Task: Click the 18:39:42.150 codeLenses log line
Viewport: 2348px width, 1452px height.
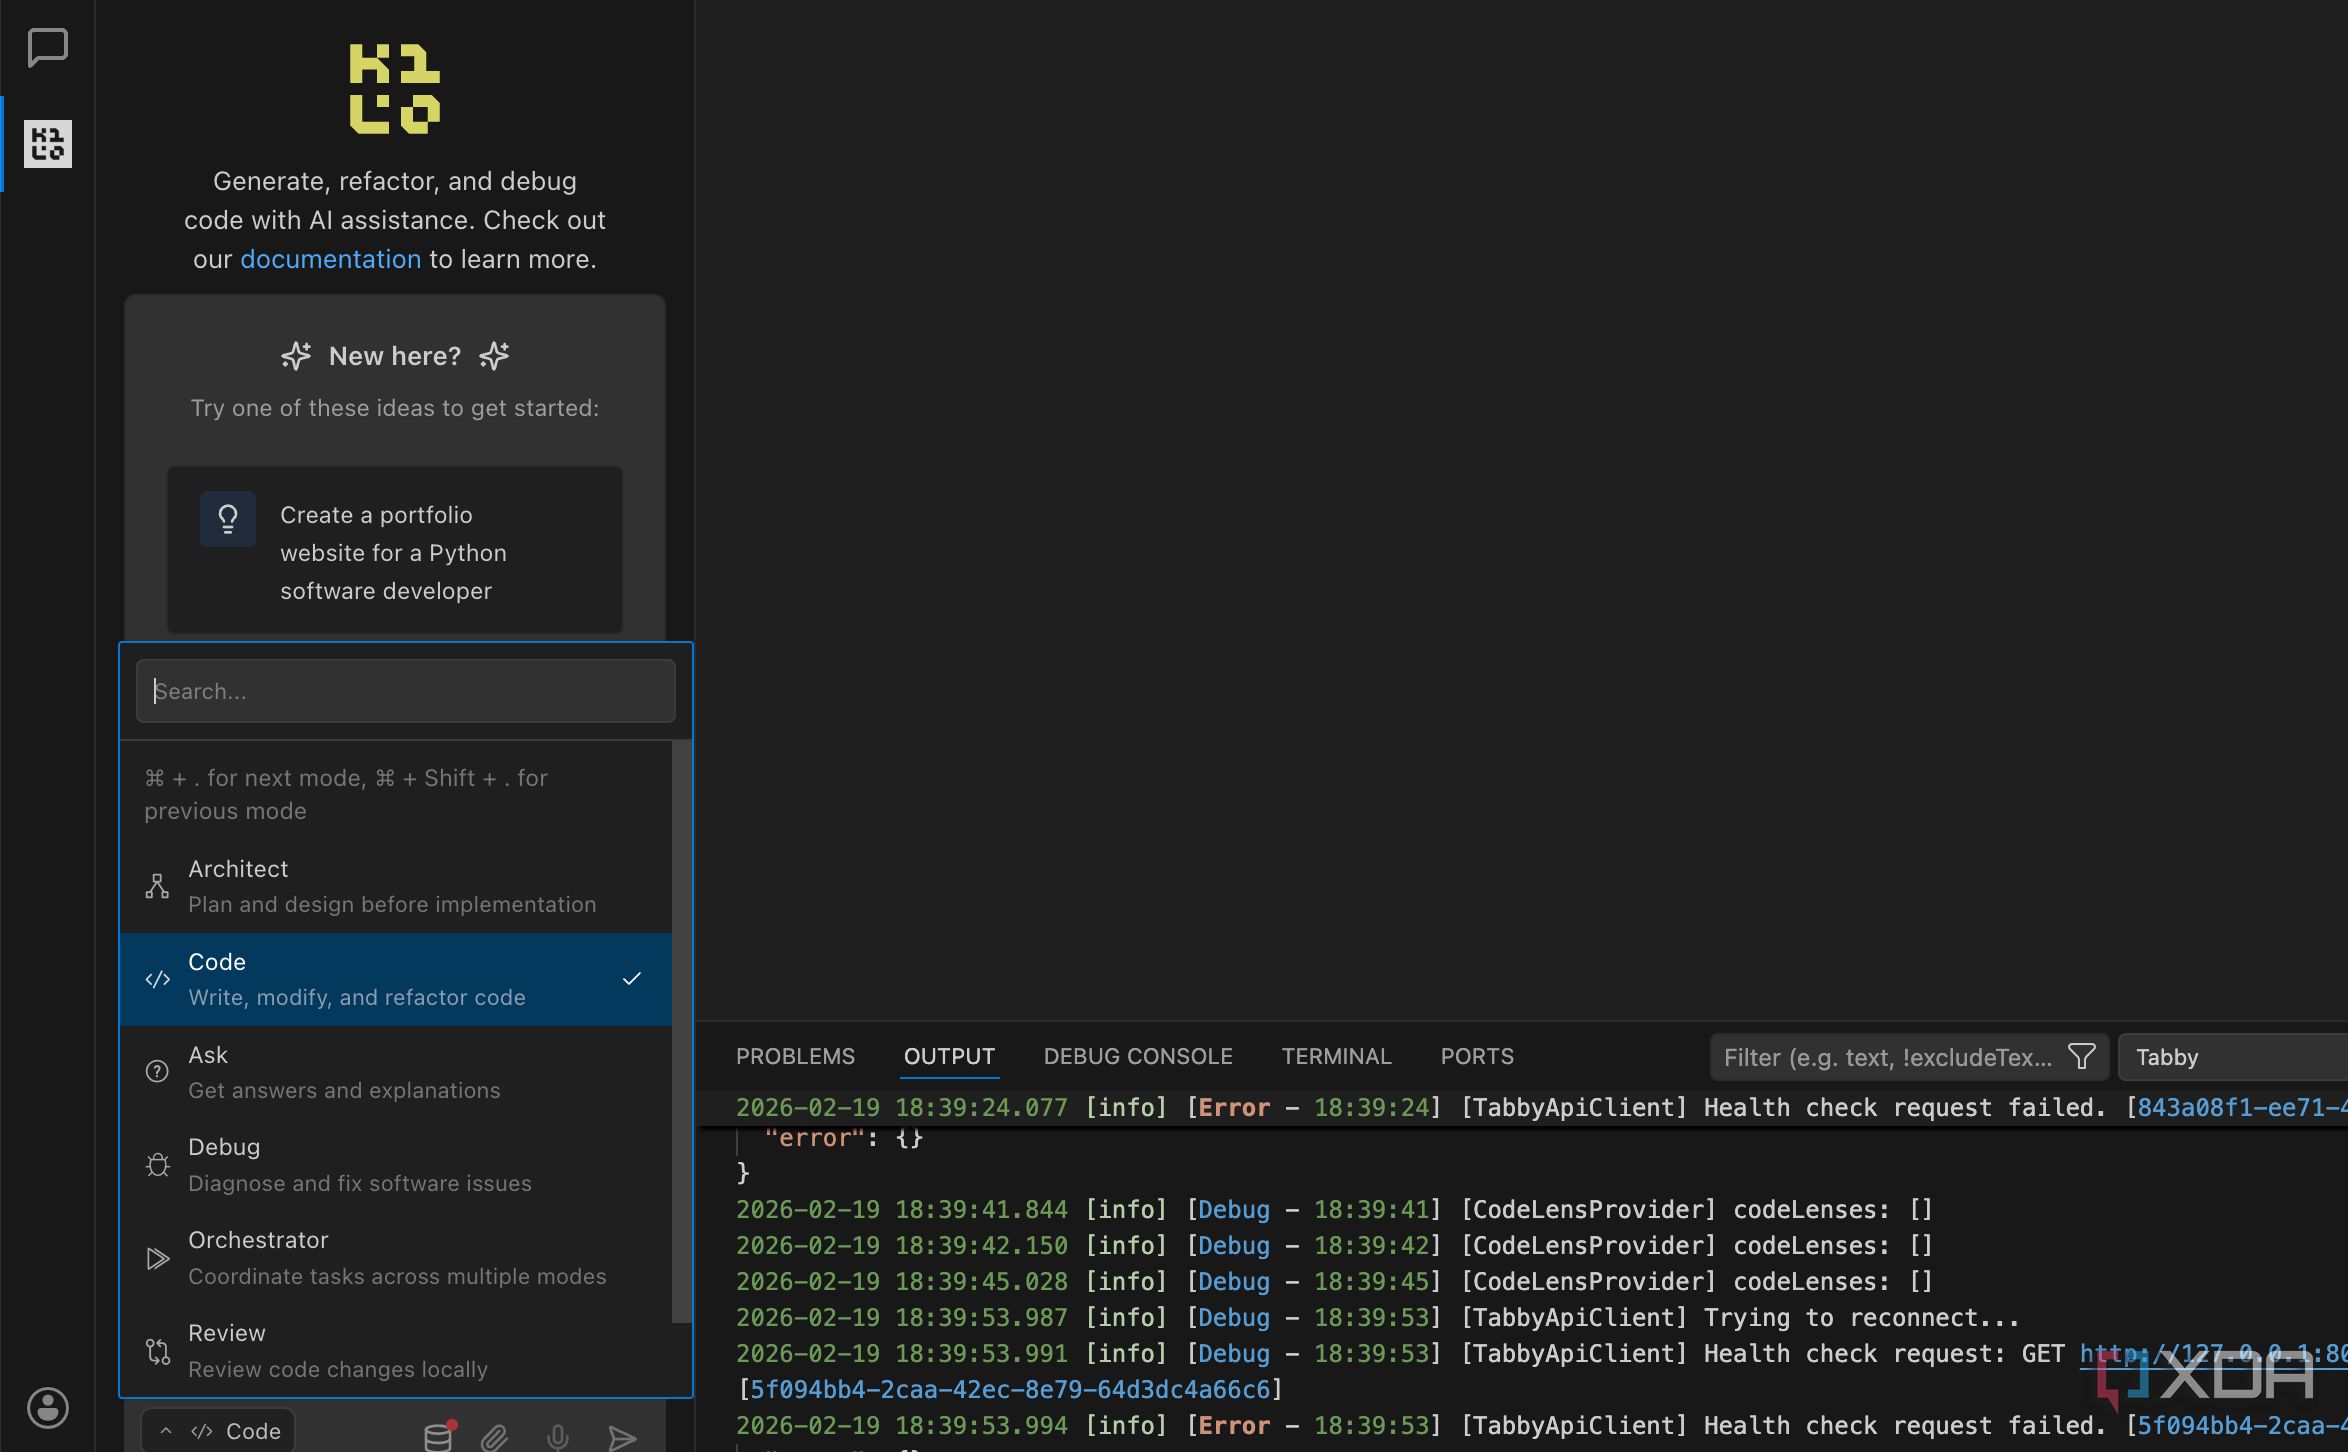Action: tap(1334, 1246)
